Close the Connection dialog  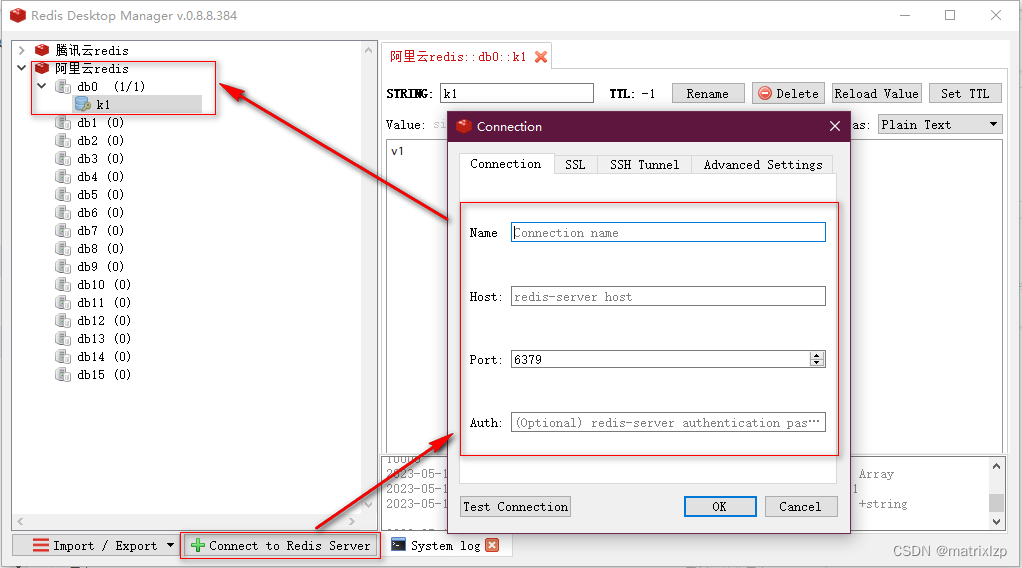click(x=835, y=126)
